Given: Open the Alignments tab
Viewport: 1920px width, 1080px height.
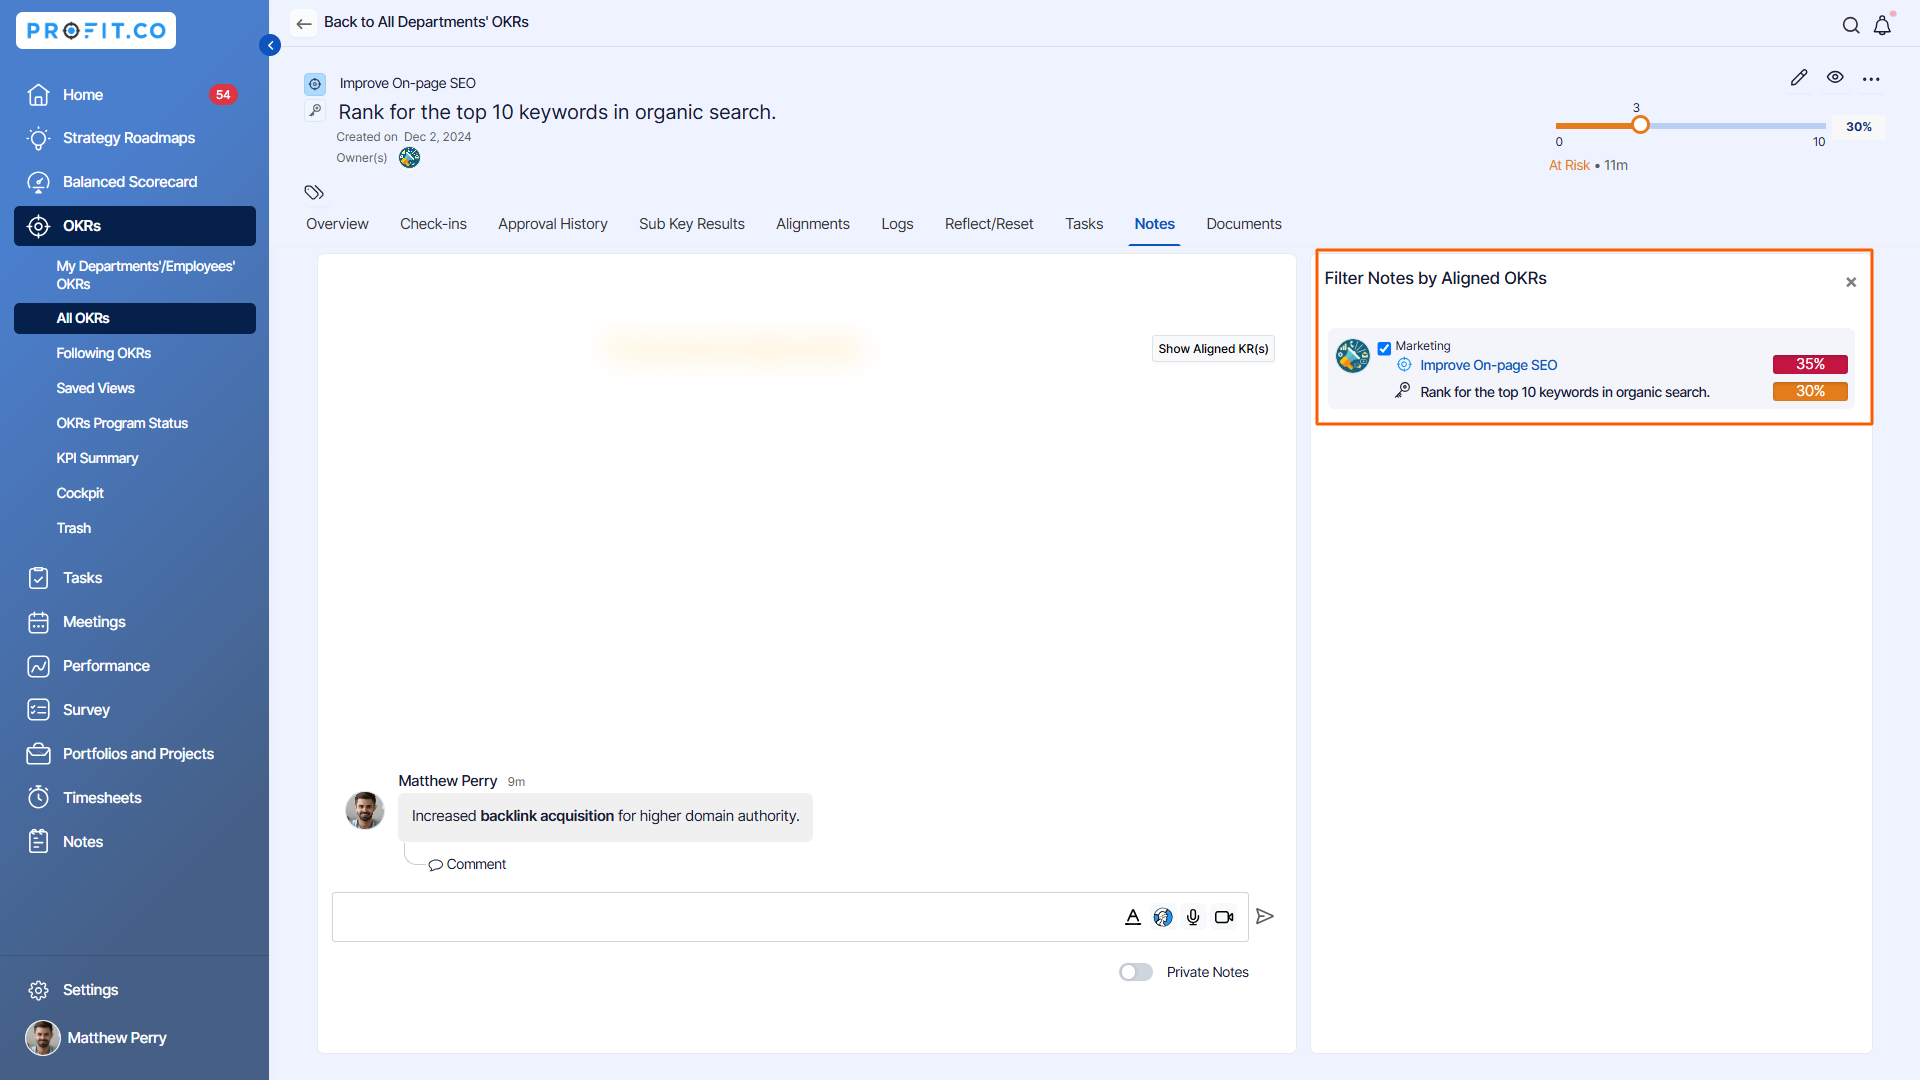Looking at the screenshot, I should (x=812, y=224).
